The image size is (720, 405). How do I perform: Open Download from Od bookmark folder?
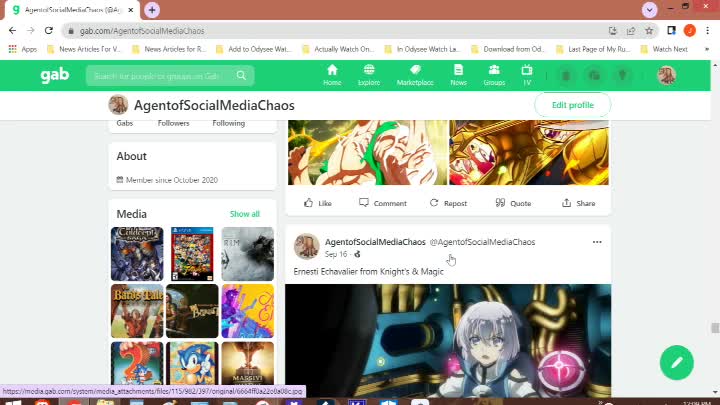[508, 49]
